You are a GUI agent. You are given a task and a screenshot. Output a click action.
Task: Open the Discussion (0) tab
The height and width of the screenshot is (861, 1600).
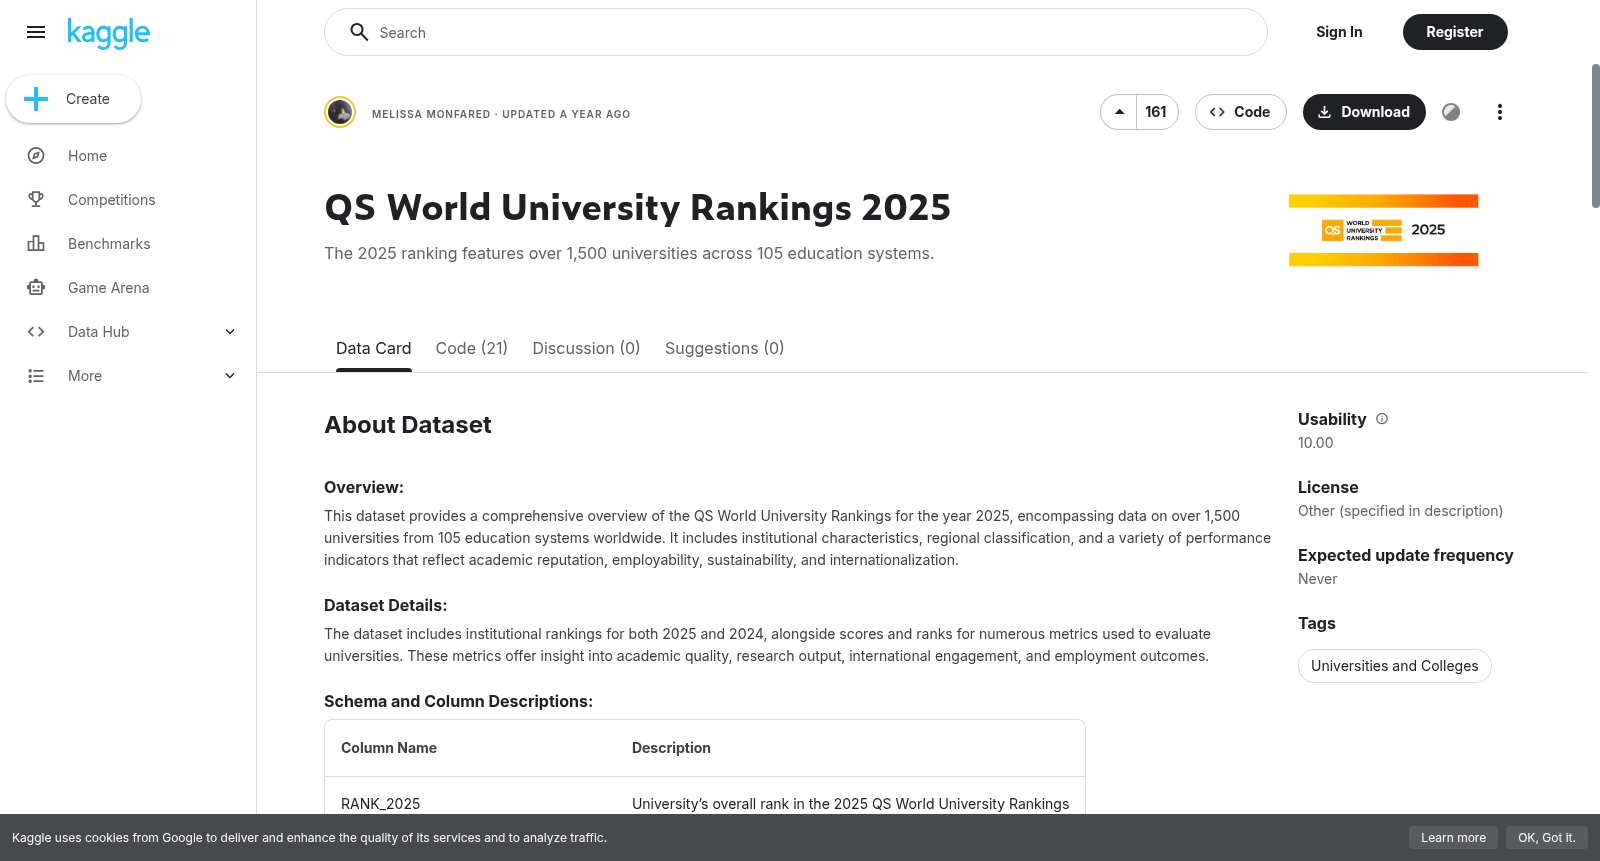[586, 348]
